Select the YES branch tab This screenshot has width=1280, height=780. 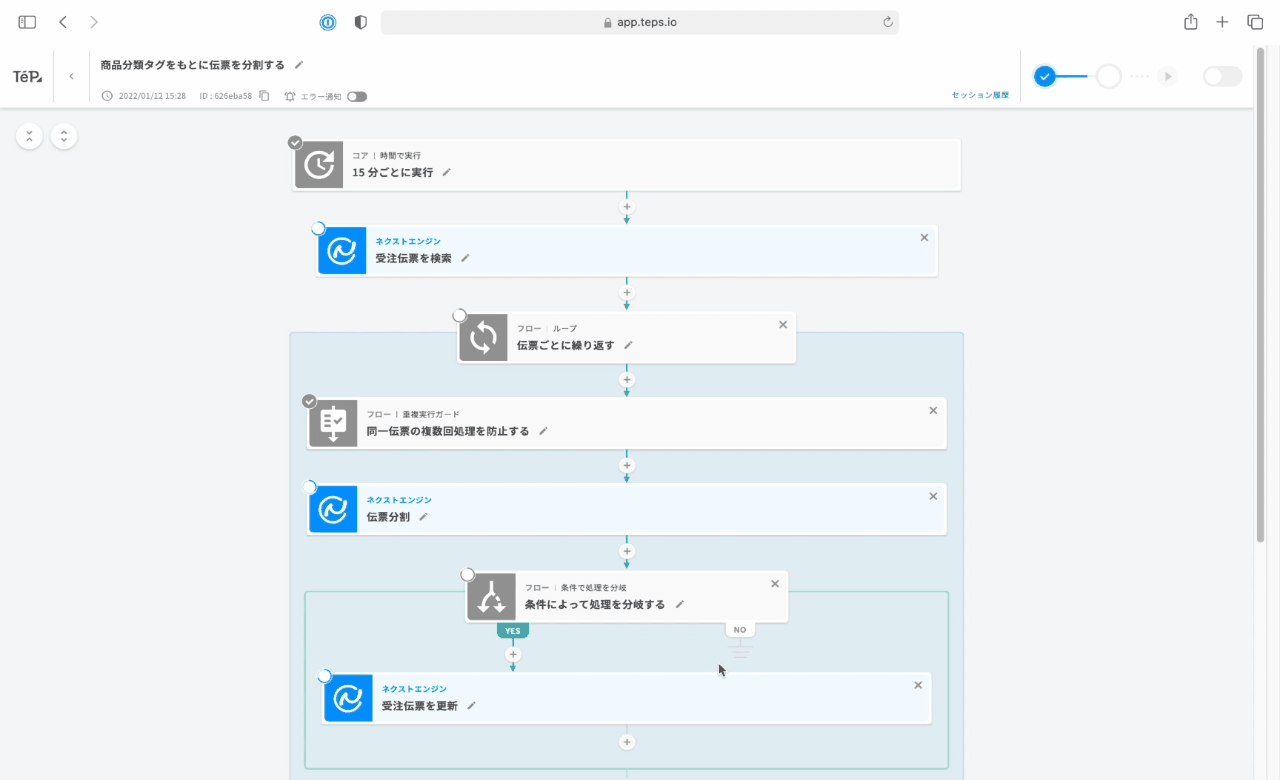click(513, 630)
